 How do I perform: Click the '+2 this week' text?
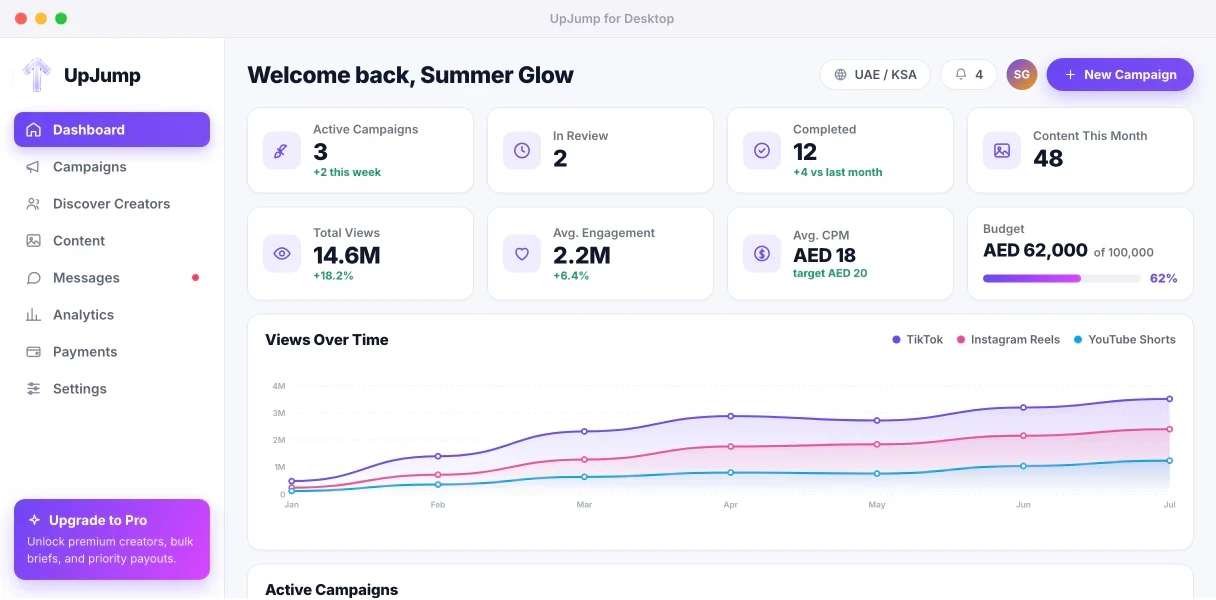347,172
